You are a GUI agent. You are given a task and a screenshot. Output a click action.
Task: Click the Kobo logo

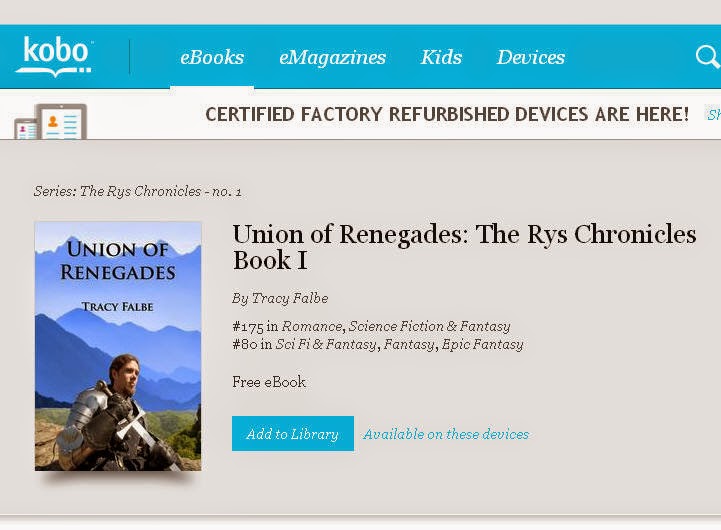pos(54,57)
